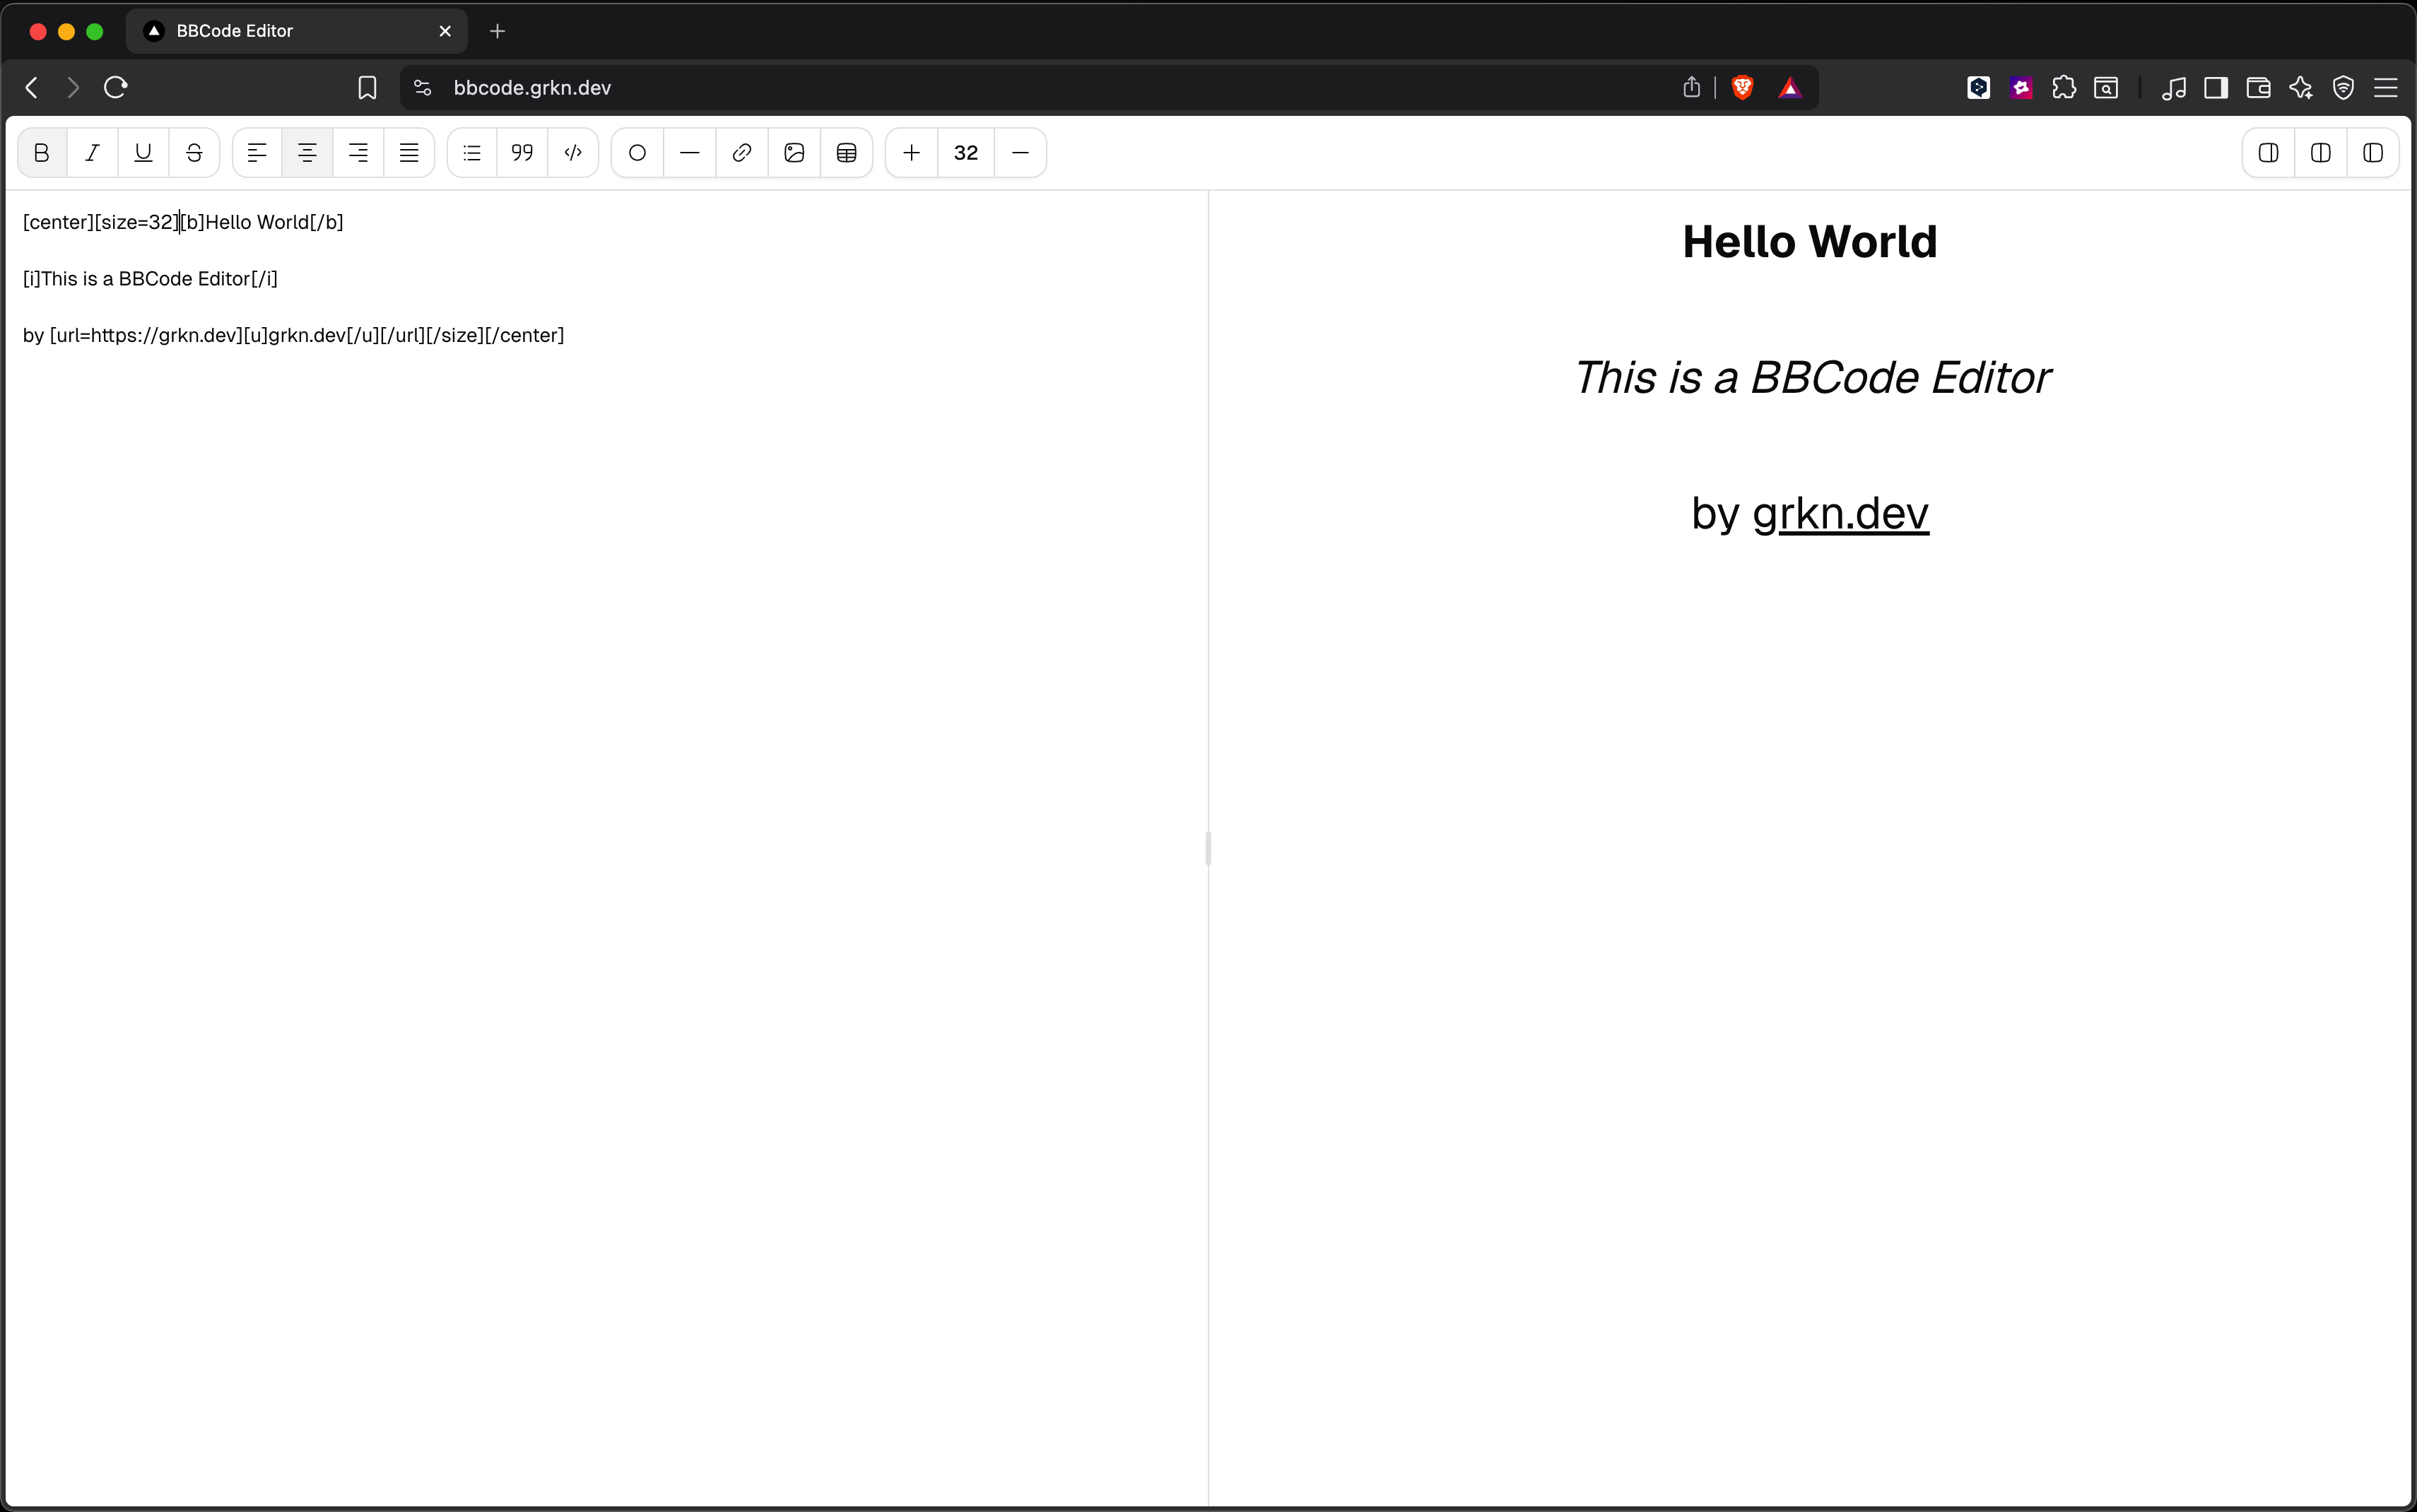Insert a quote block
2417x1512 pixels.
pos(522,153)
